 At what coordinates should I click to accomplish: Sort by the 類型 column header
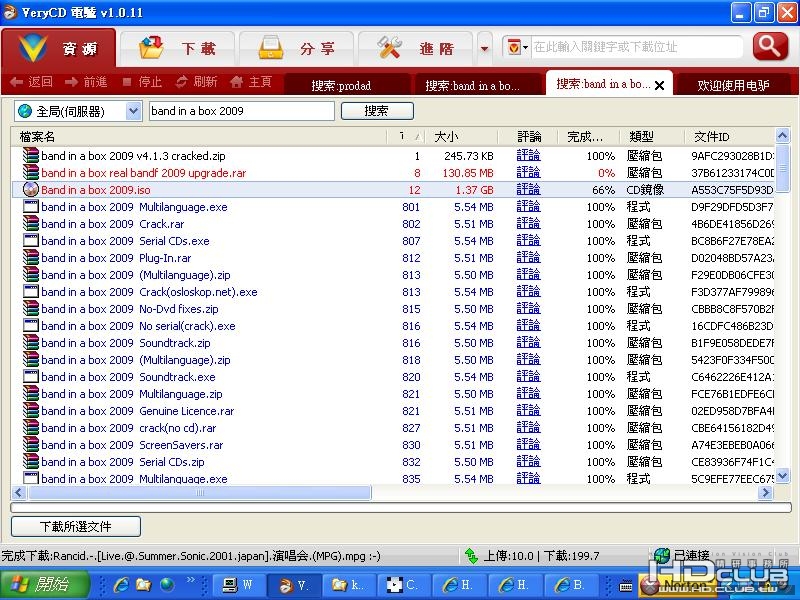click(652, 136)
